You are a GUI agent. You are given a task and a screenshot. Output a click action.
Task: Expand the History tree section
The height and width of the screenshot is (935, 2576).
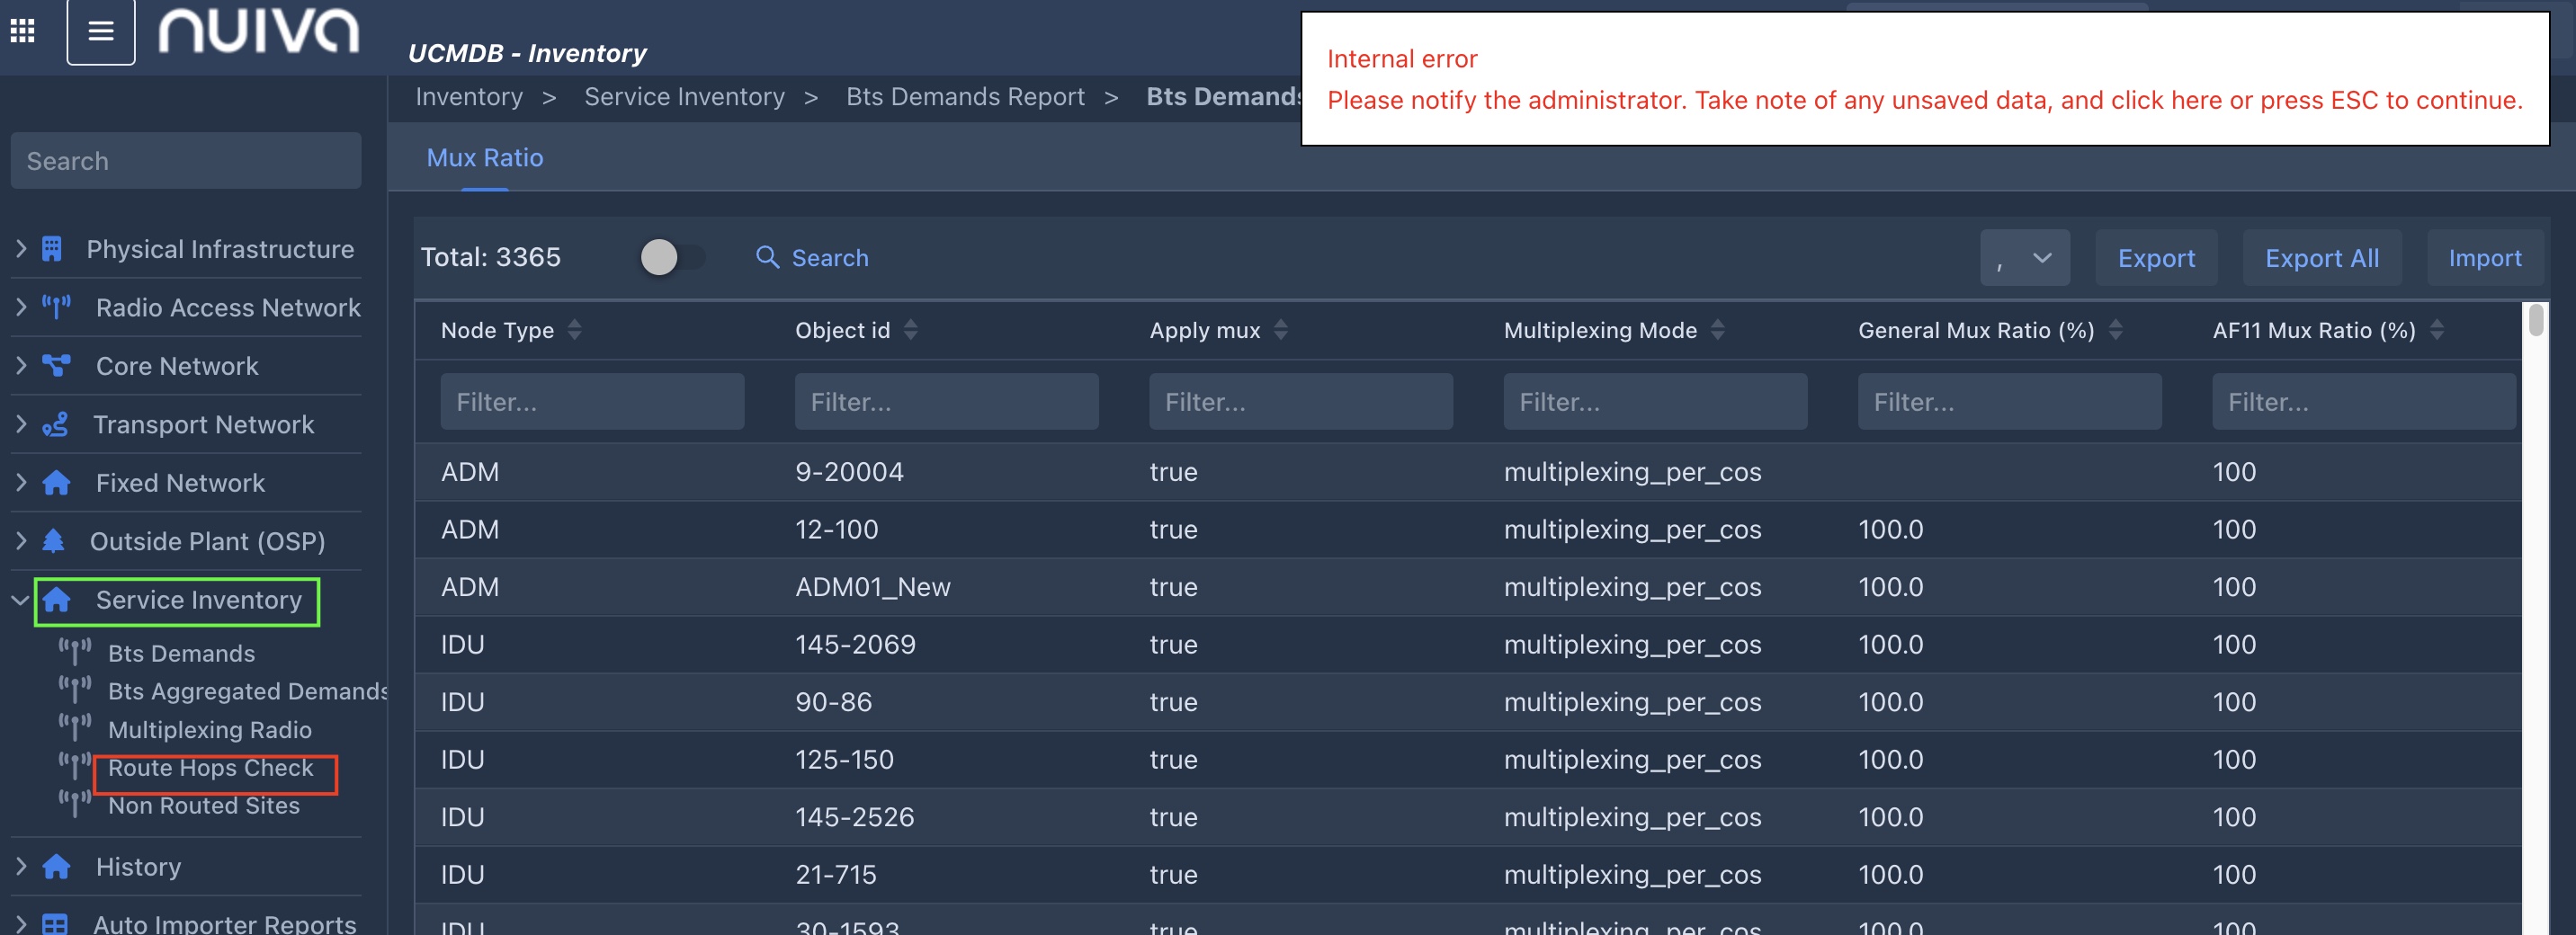[21, 866]
